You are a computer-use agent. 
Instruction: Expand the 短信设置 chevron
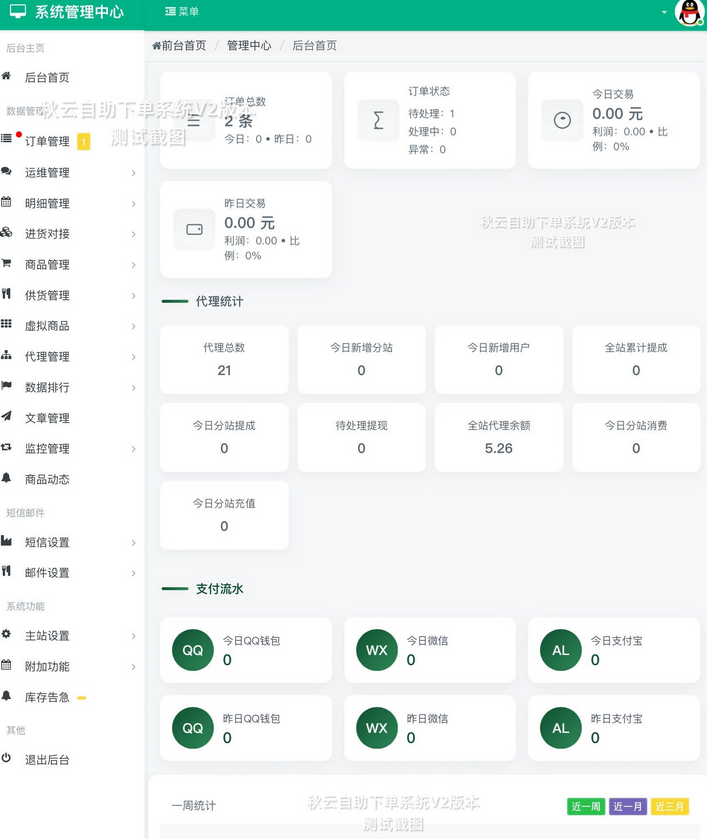(133, 543)
